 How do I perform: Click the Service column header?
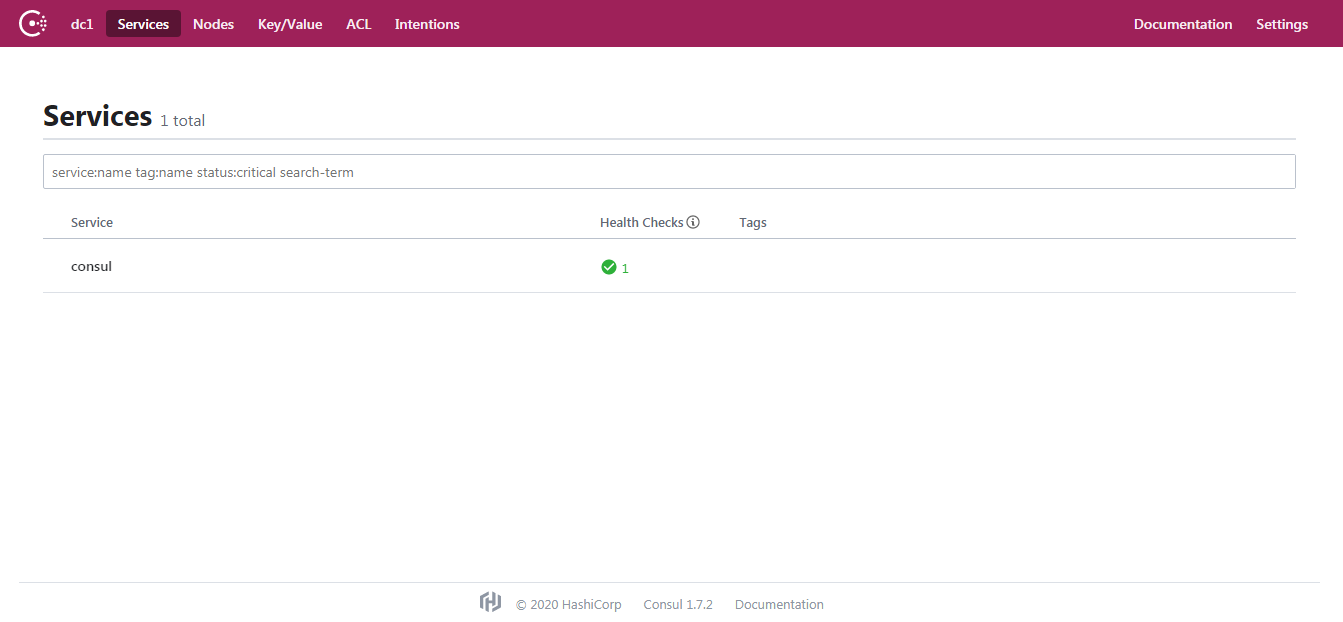tap(92, 222)
